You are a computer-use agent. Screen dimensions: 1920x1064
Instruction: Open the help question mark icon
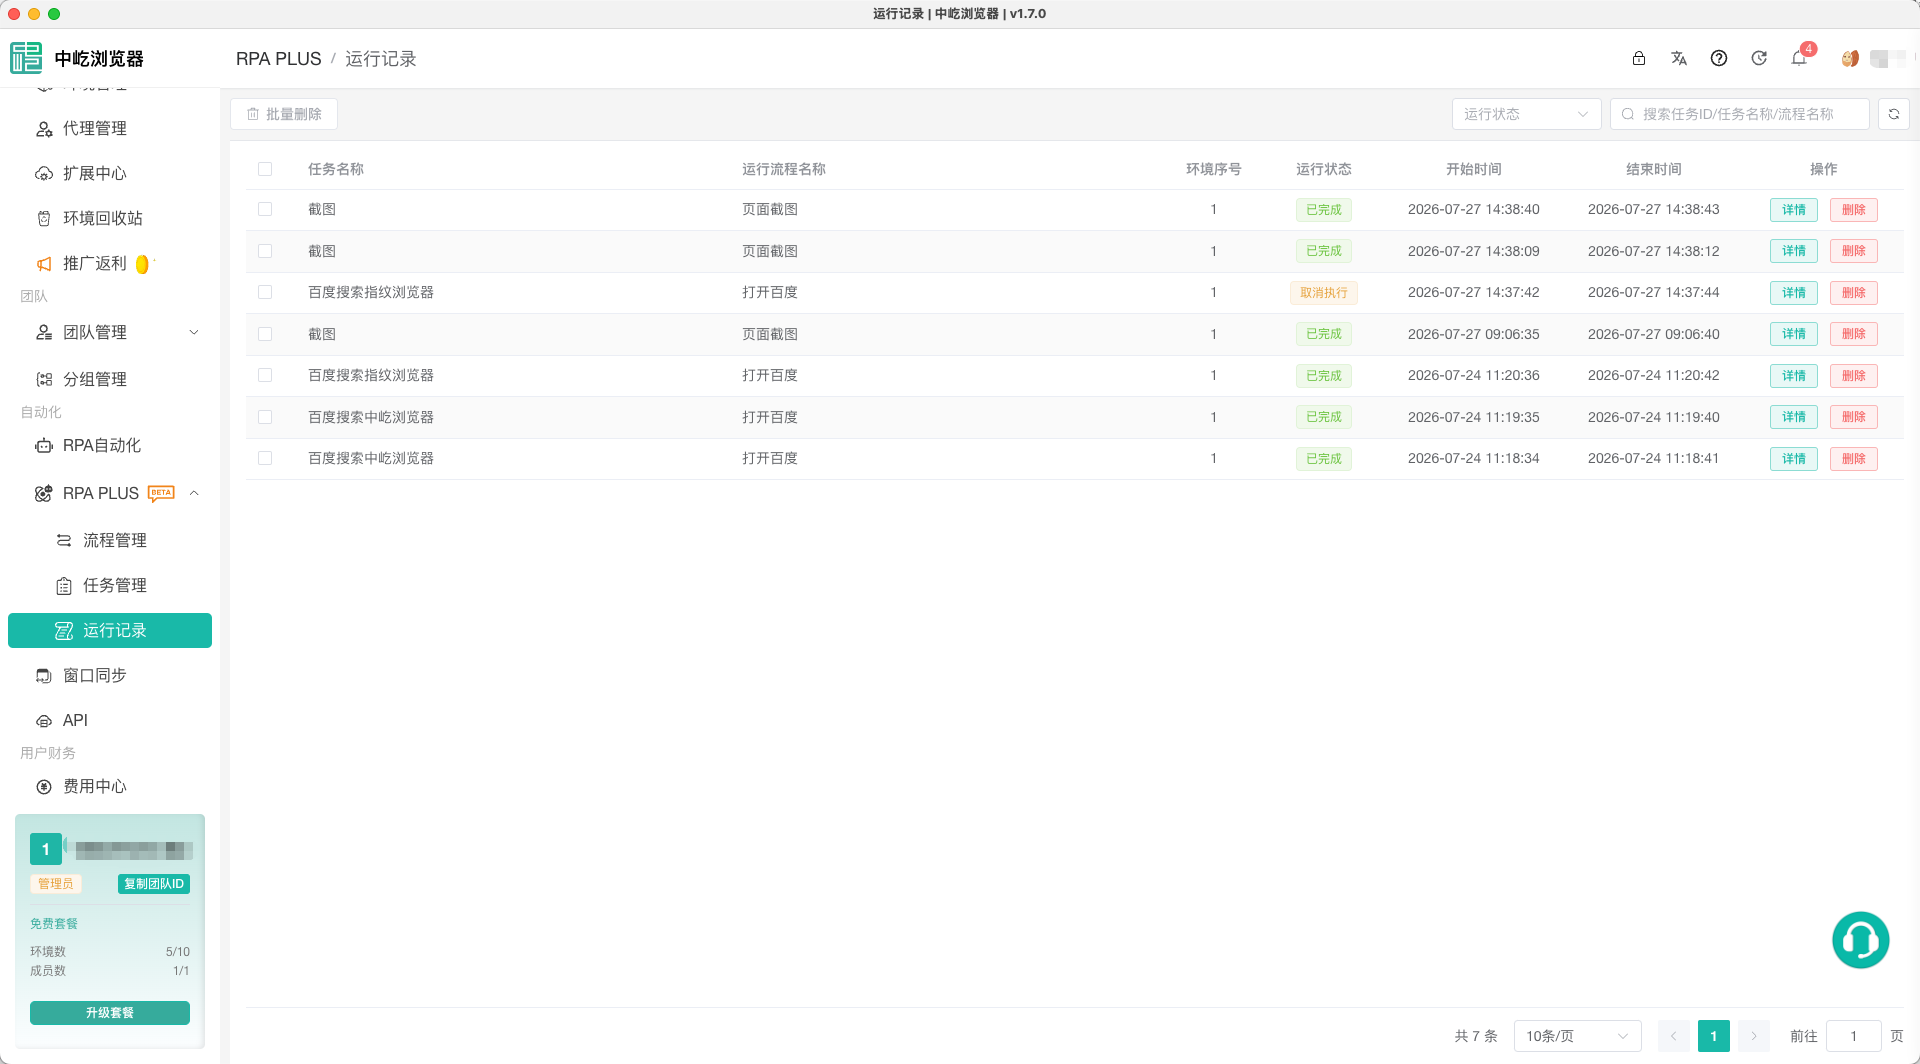coord(1719,58)
